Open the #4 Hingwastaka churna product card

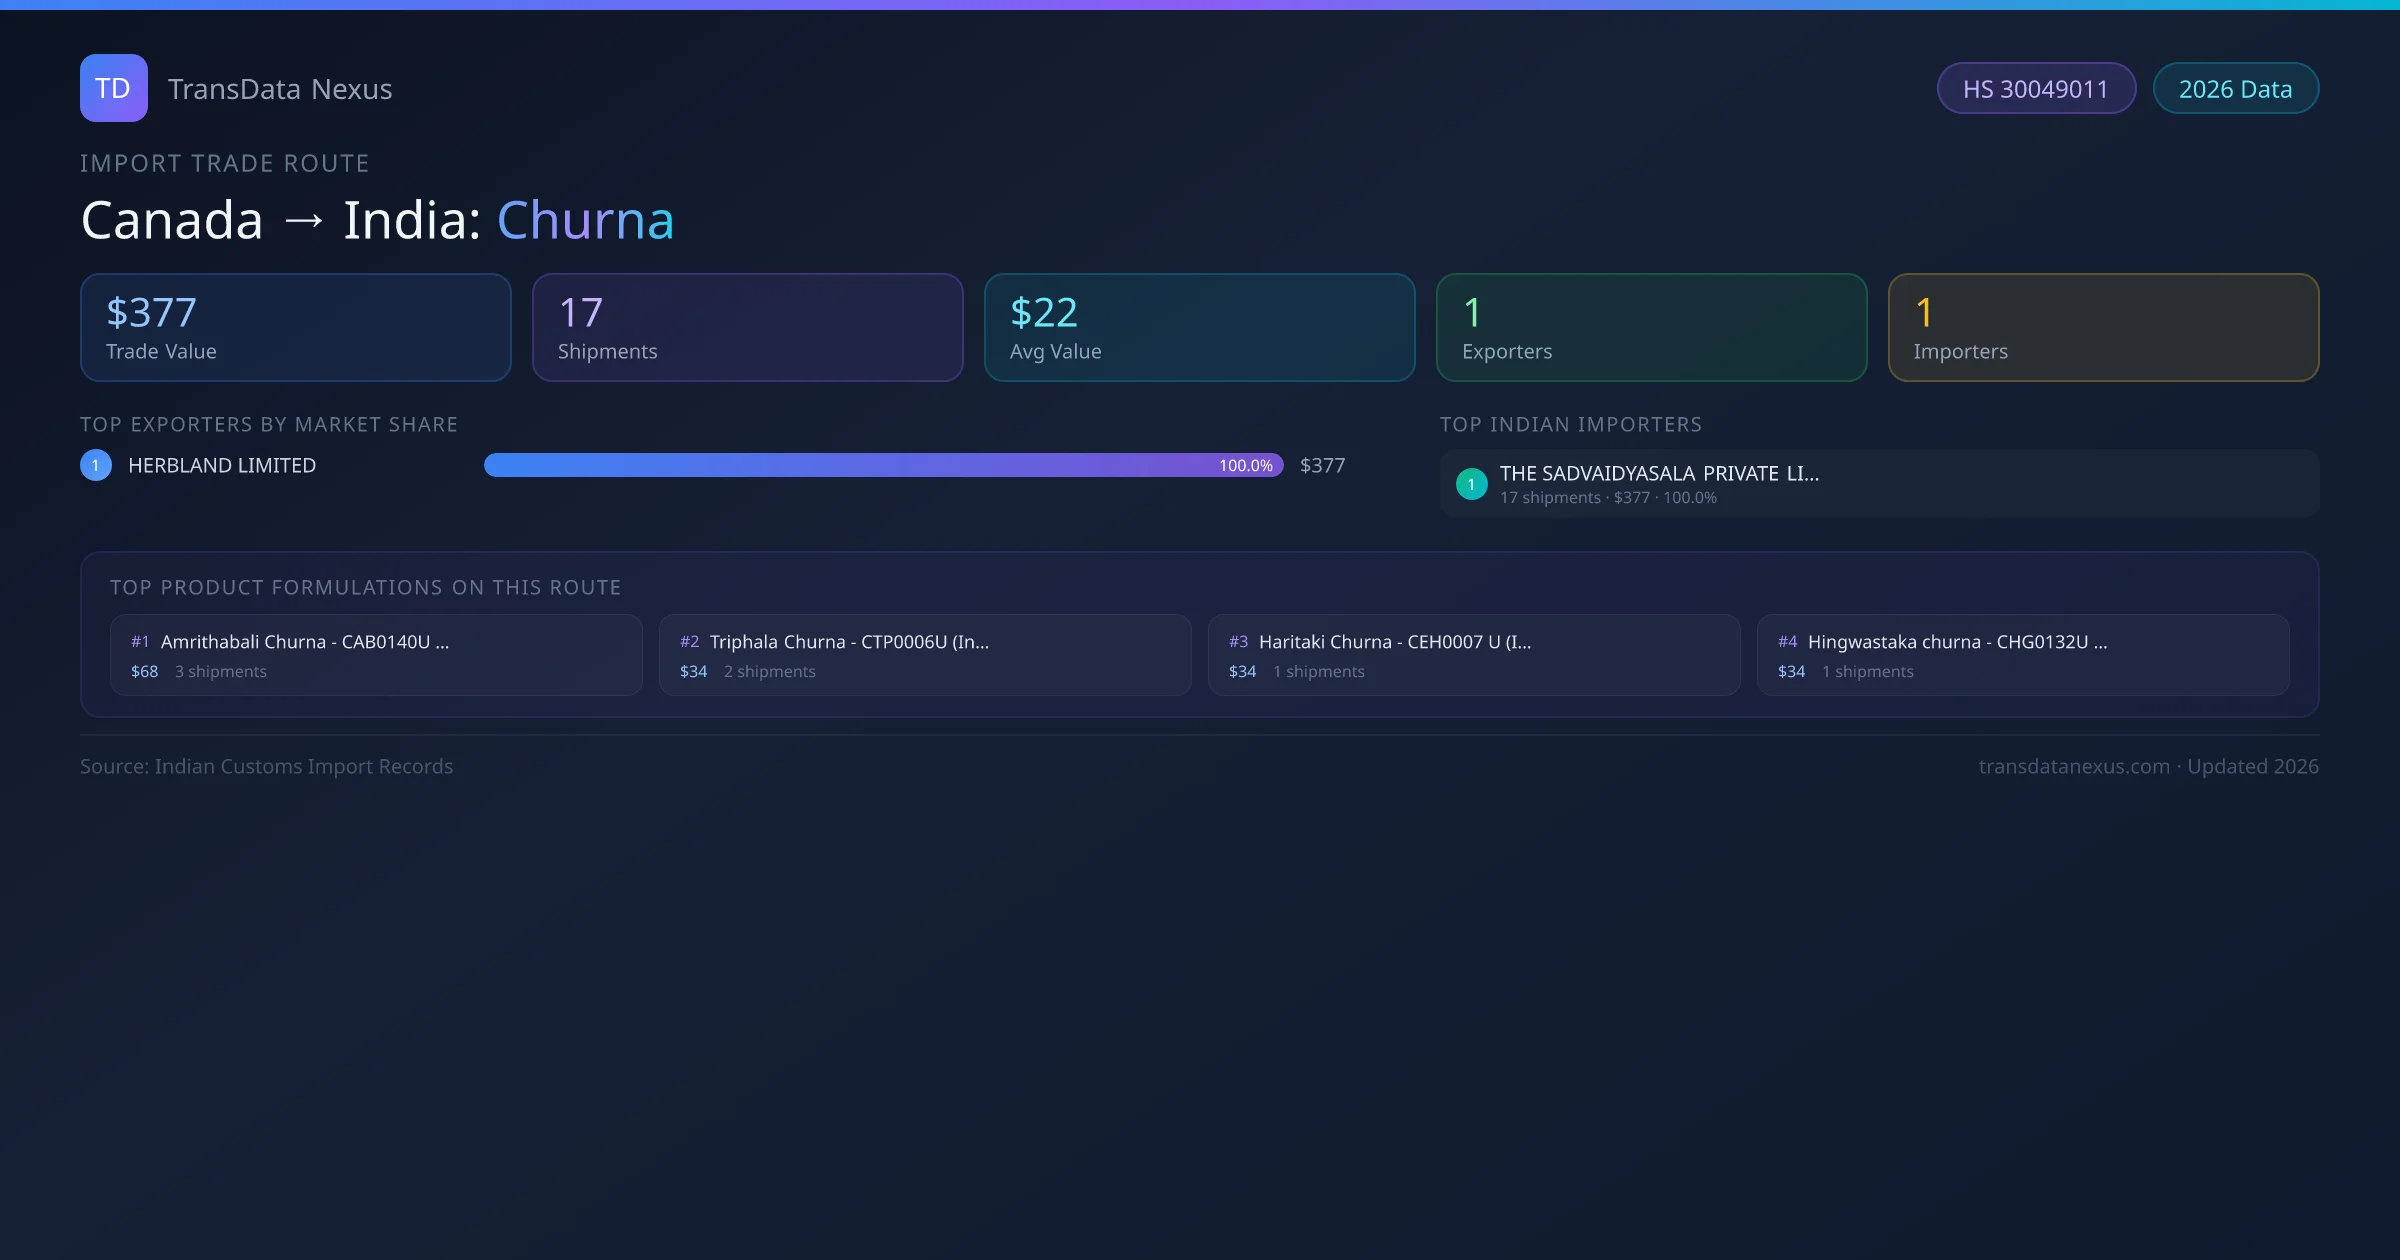tap(2023, 655)
